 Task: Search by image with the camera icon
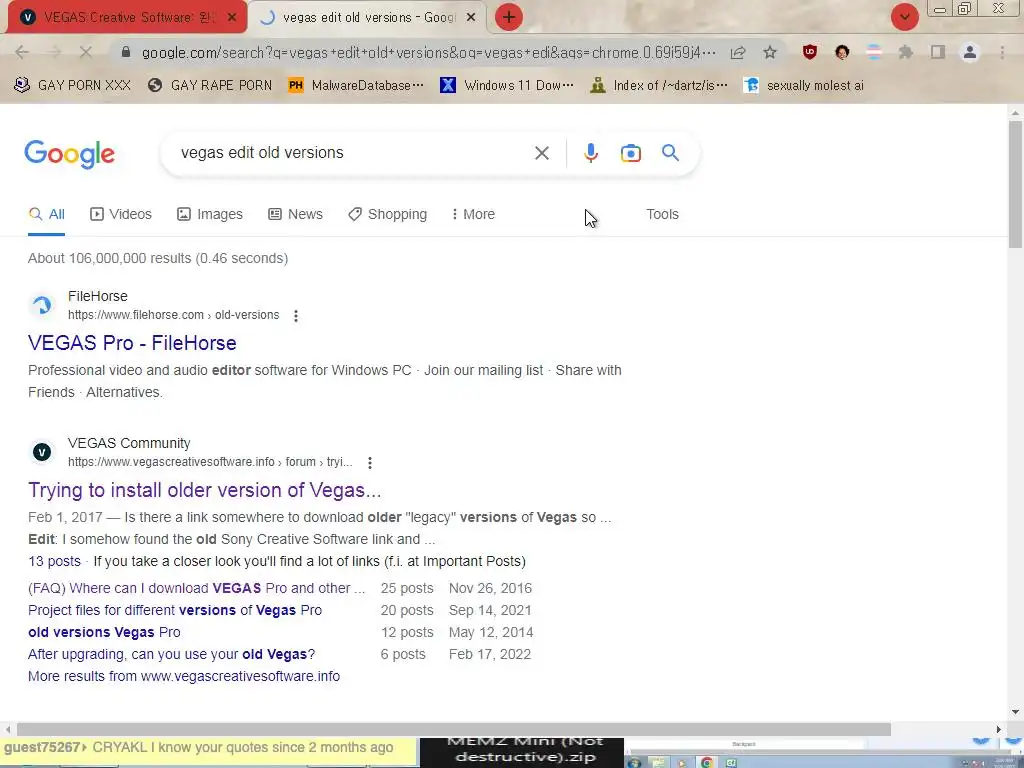point(630,153)
